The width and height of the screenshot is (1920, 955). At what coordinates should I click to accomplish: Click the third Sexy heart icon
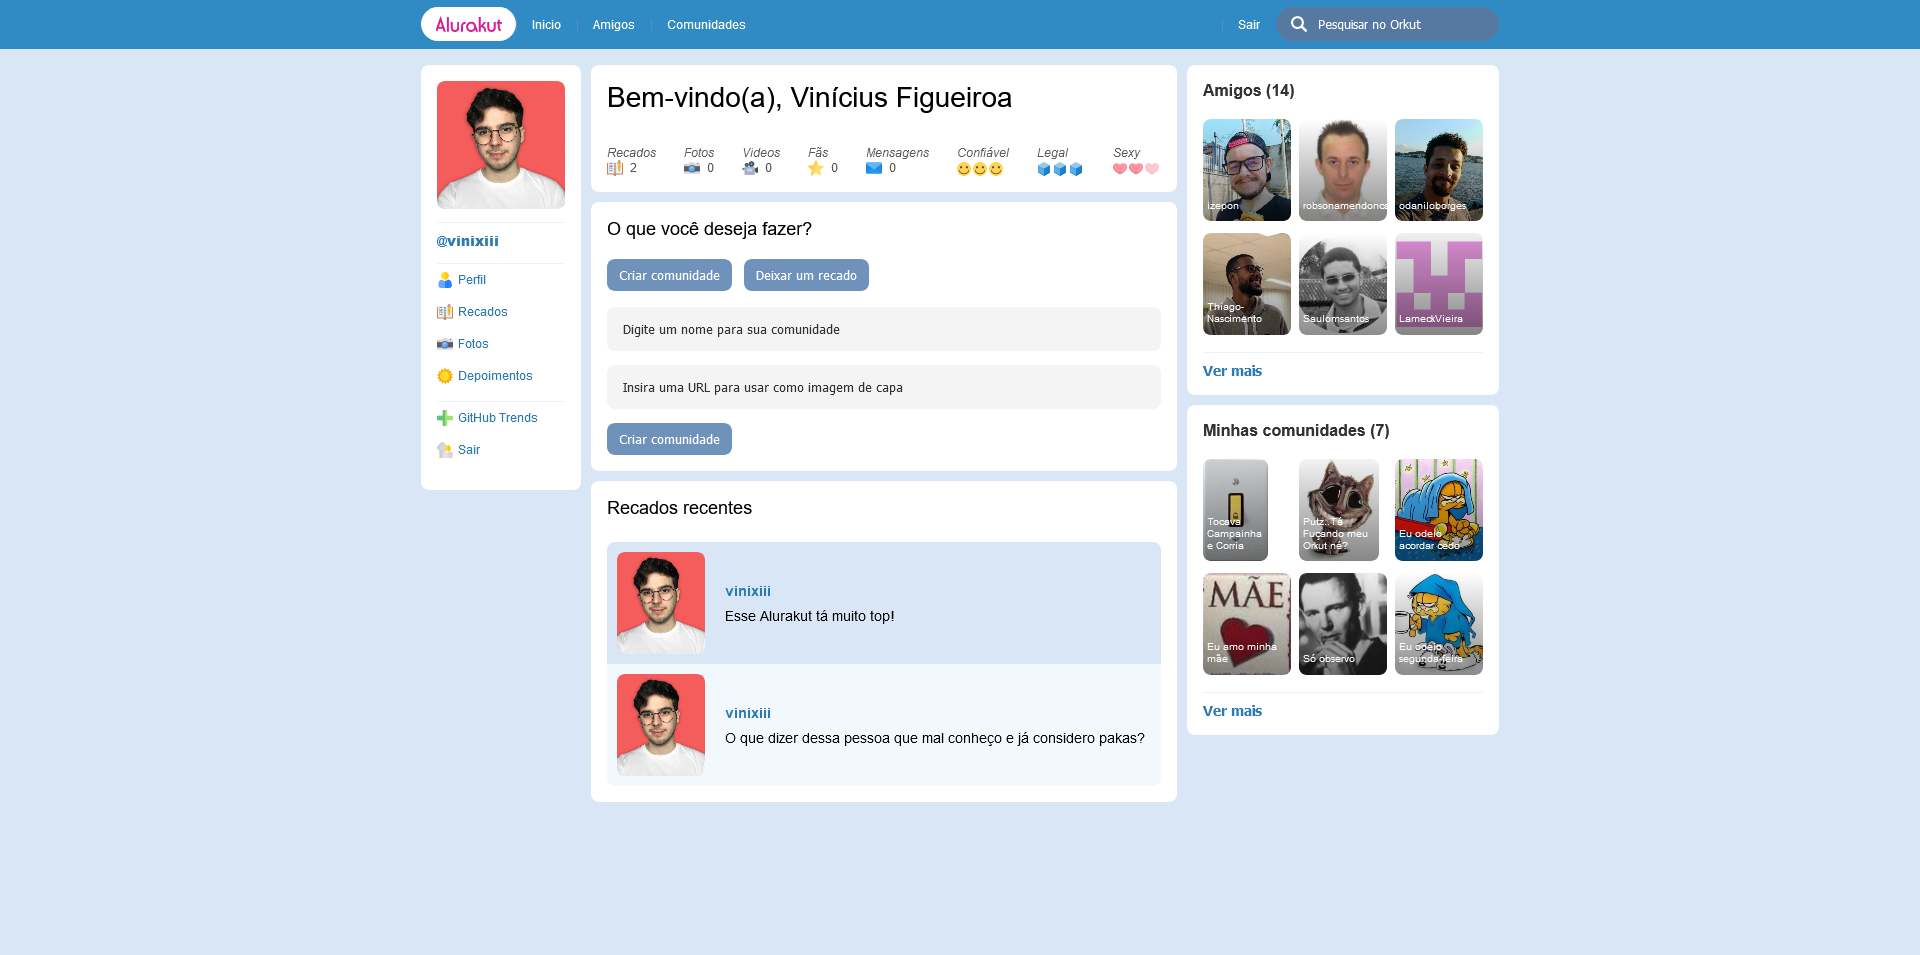pos(1152,169)
